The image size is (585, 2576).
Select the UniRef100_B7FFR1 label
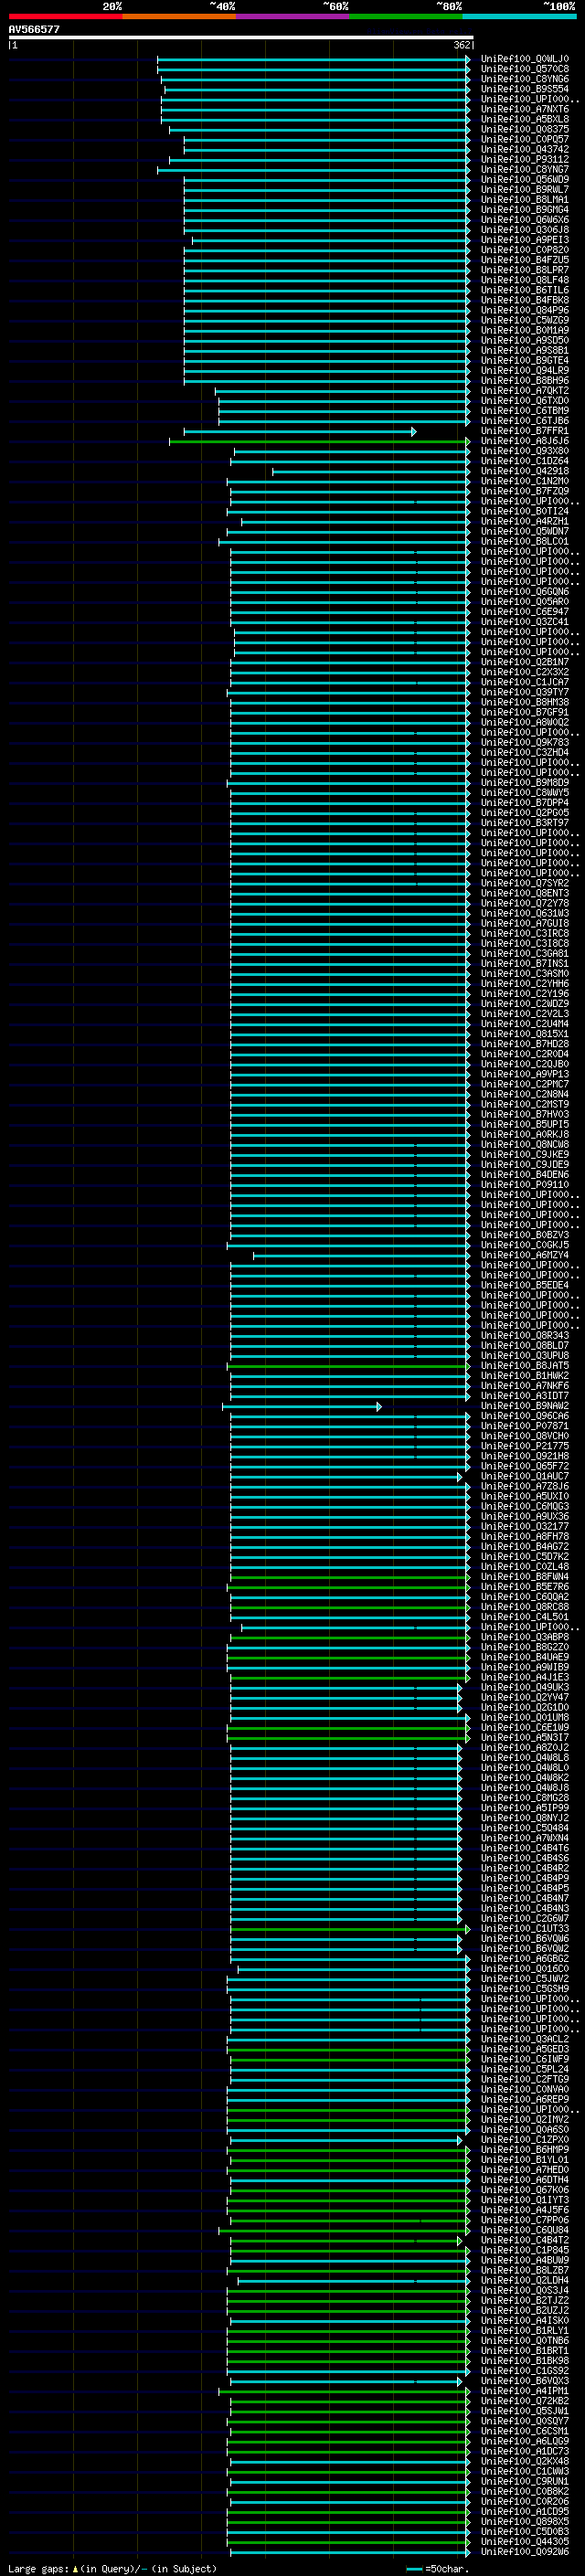[525, 432]
